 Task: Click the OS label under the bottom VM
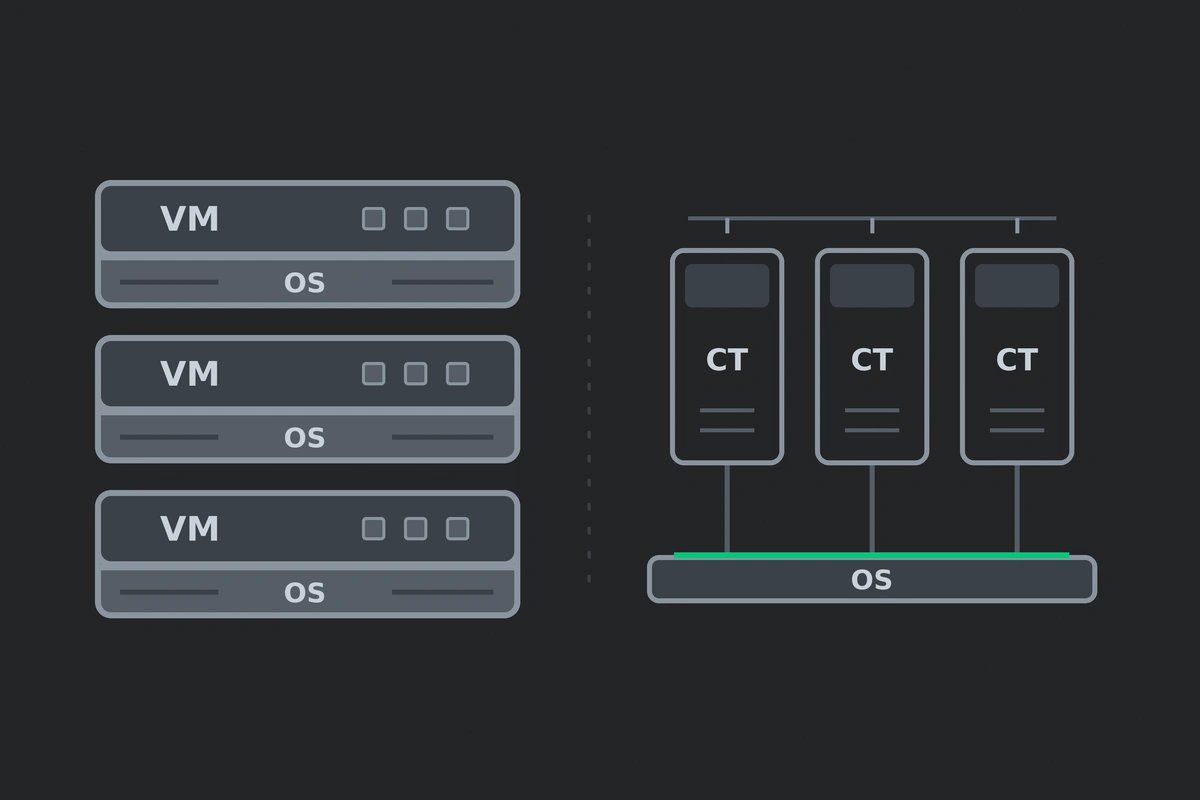point(305,593)
